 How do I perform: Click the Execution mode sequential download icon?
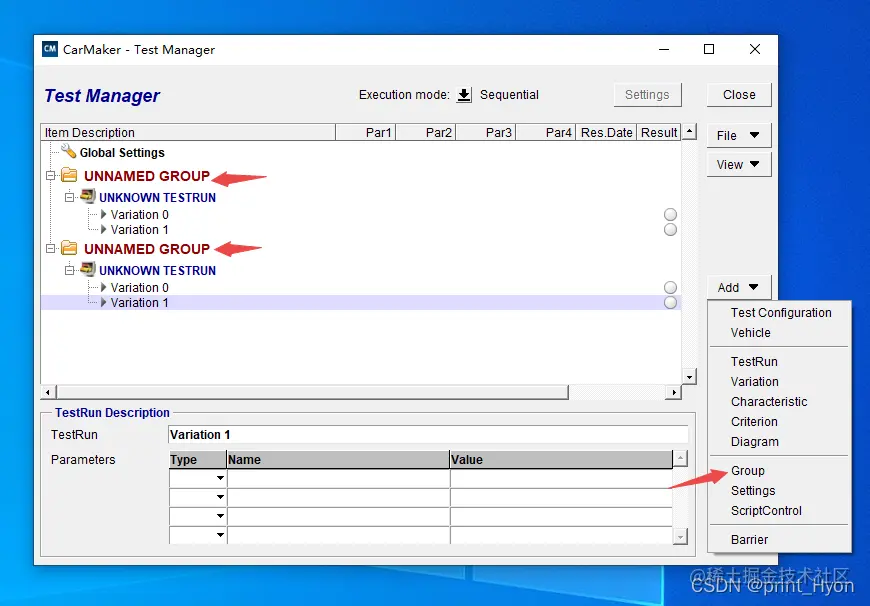coord(464,95)
